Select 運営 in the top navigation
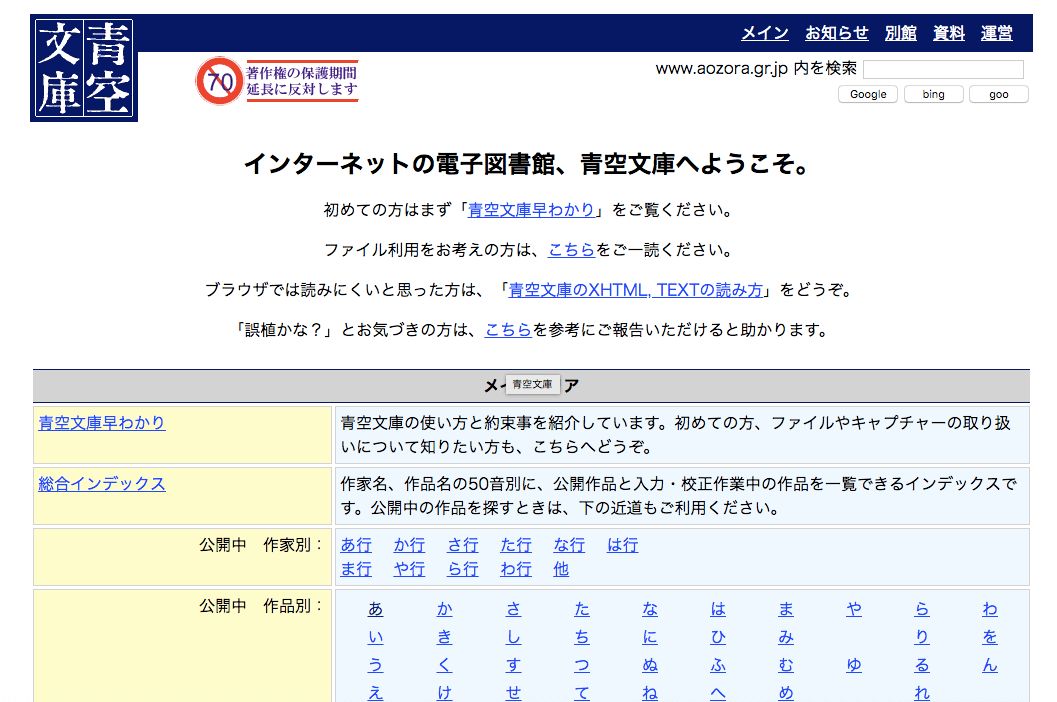The image size is (1057, 702). [x=997, y=33]
